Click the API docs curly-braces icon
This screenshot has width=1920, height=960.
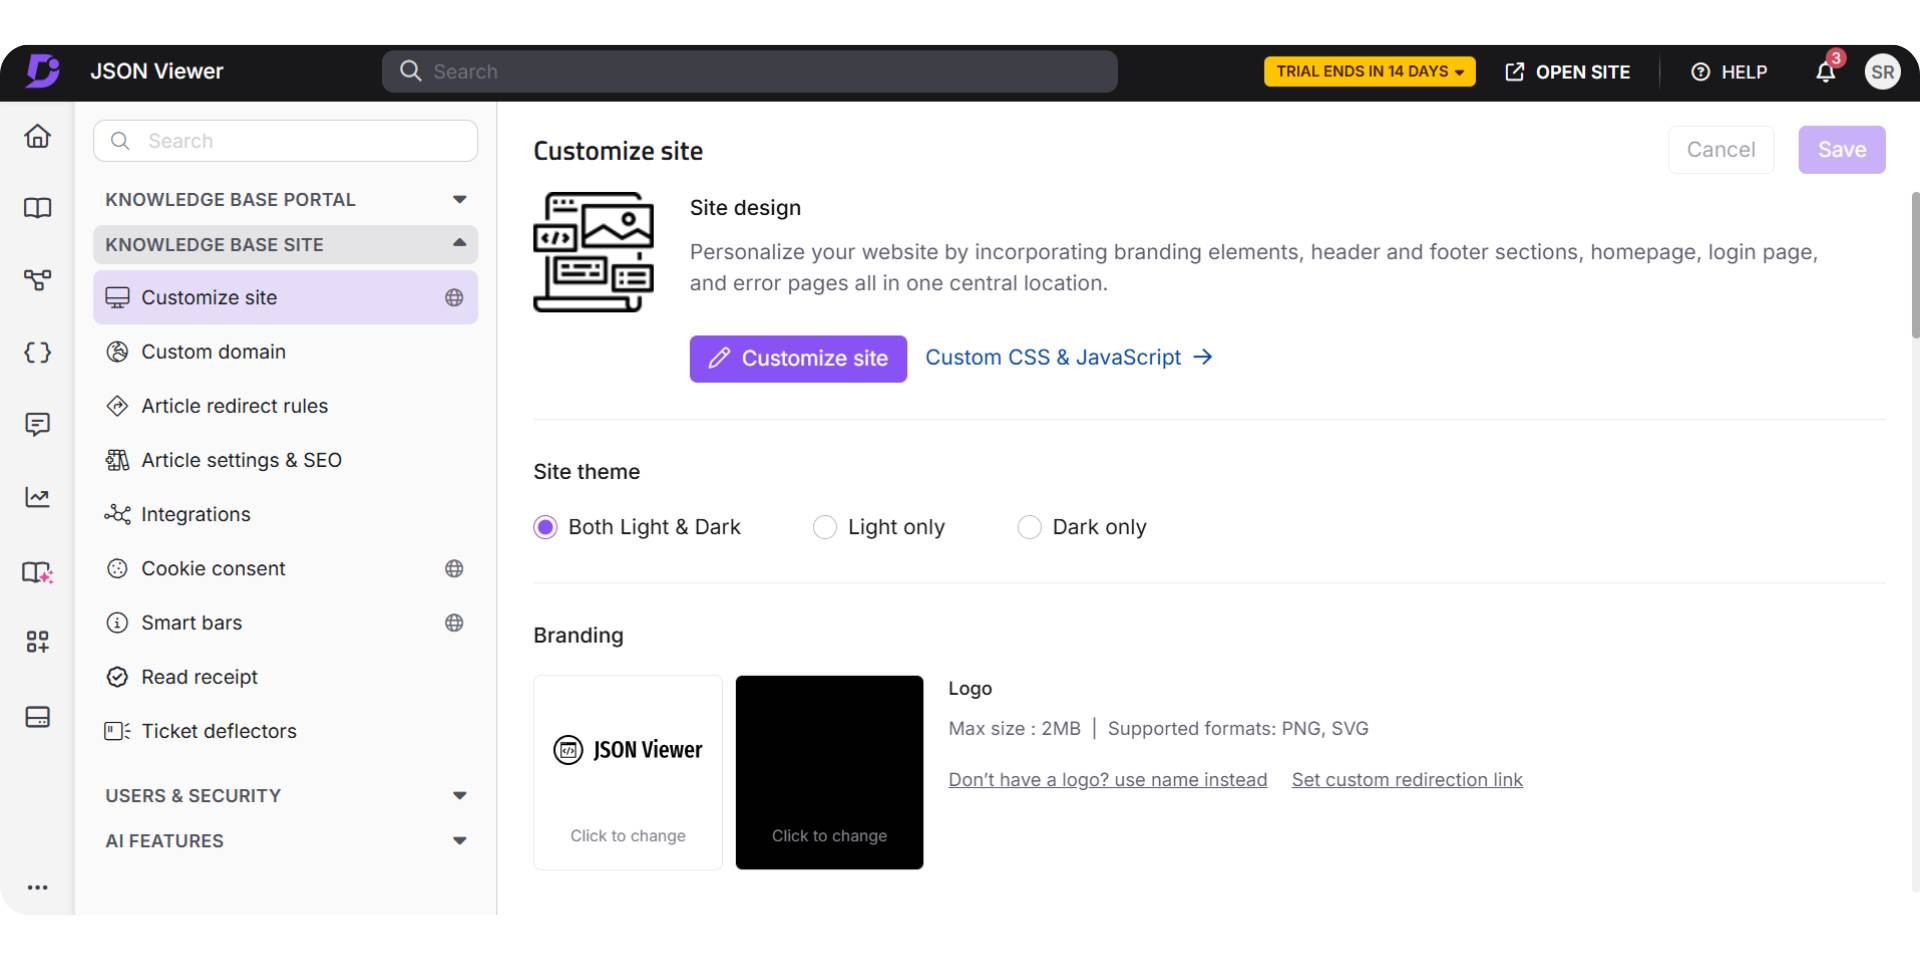37,352
